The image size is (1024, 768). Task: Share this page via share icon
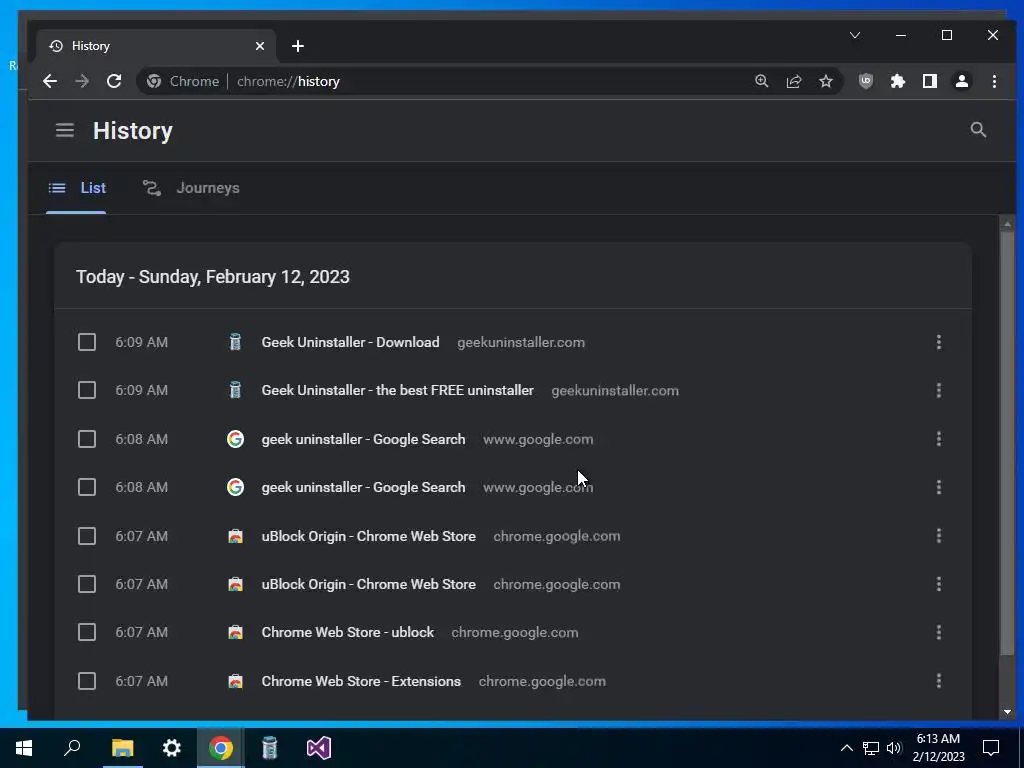[x=793, y=81]
